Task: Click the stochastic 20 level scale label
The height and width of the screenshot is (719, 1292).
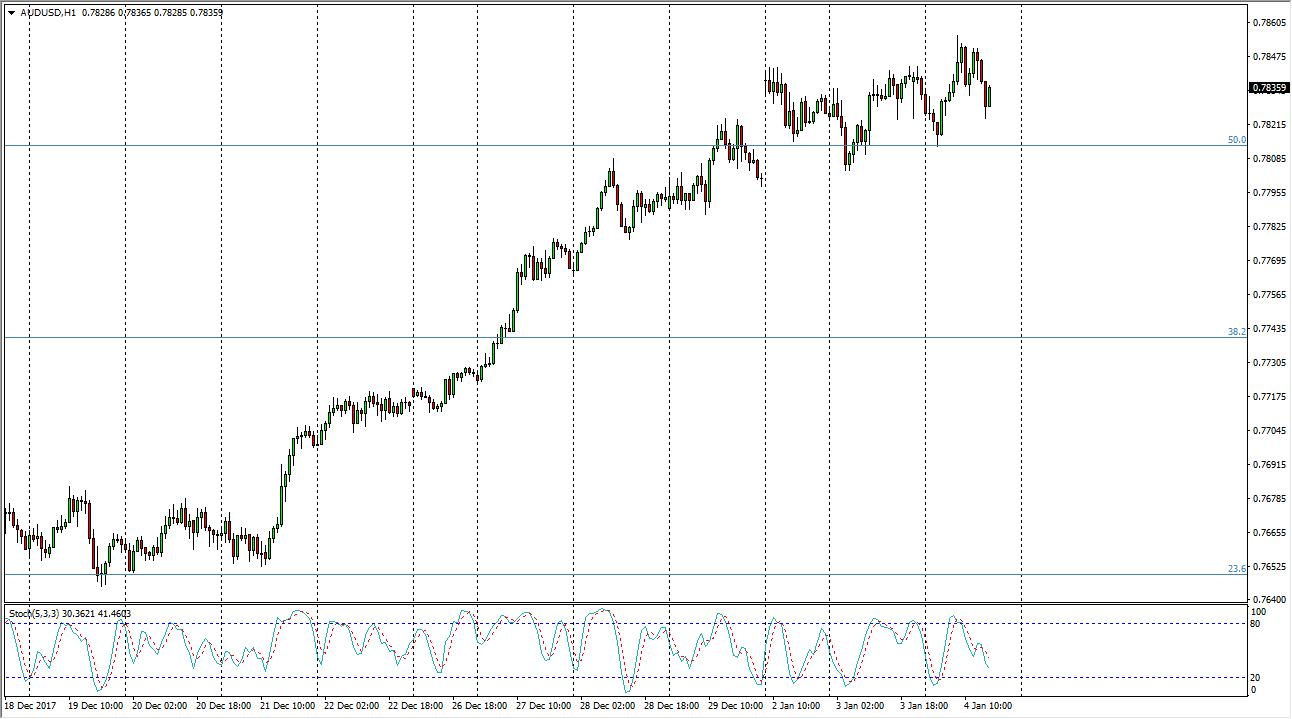Action: pyautogui.click(x=1256, y=678)
